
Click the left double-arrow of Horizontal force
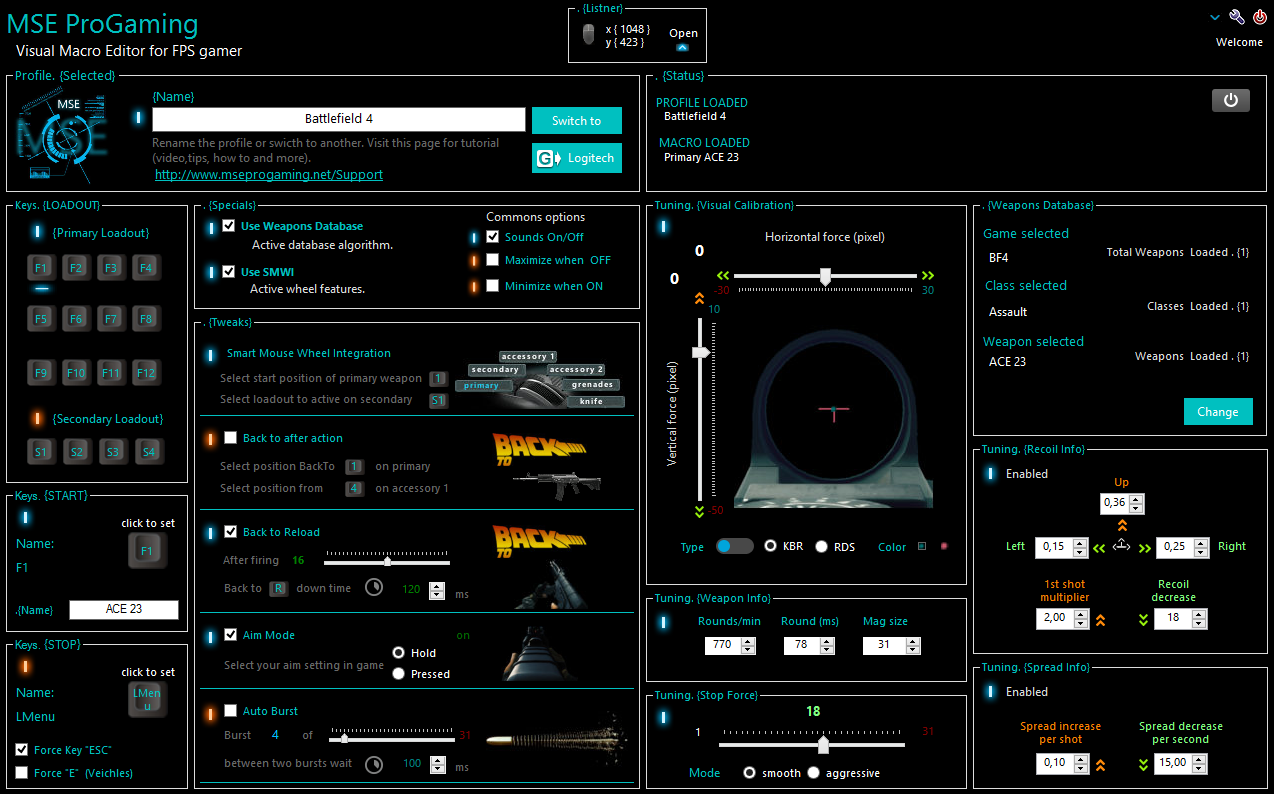coord(725,275)
